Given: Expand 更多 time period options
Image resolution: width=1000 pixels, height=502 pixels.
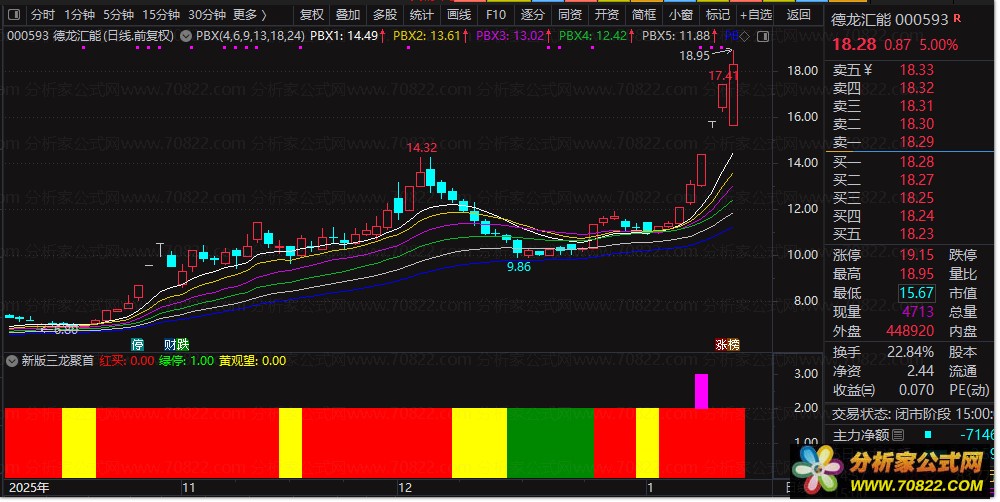Looking at the screenshot, I should point(250,14).
